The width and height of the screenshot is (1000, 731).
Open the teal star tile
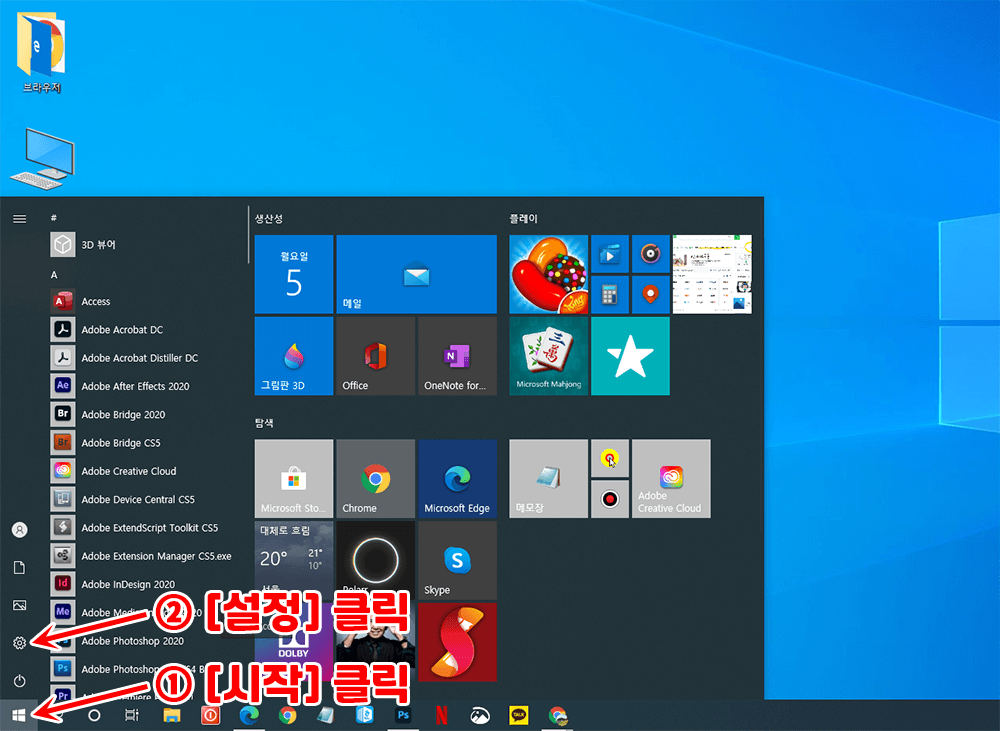pos(630,356)
